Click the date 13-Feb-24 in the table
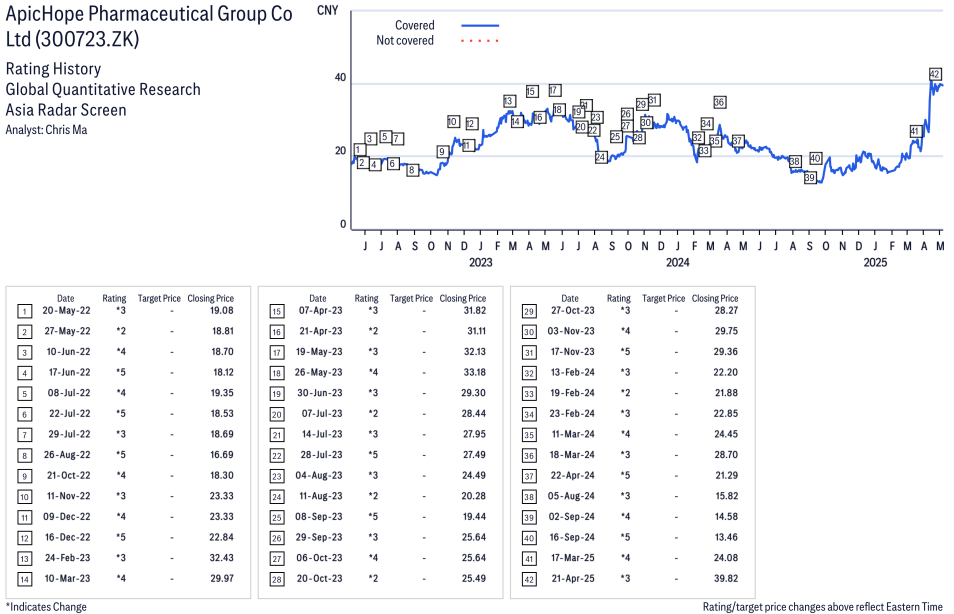The width and height of the screenshot is (954, 614). click(x=573, y=372)
